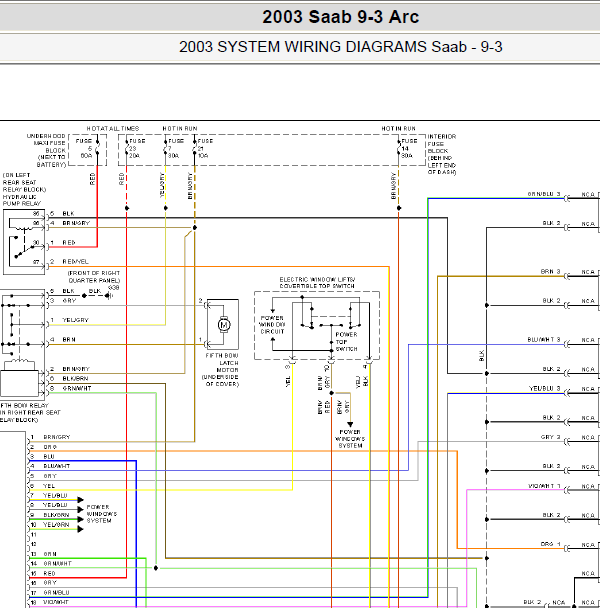Click the Power Top Switch label
600x608 pixels.
tap(346, 342)
